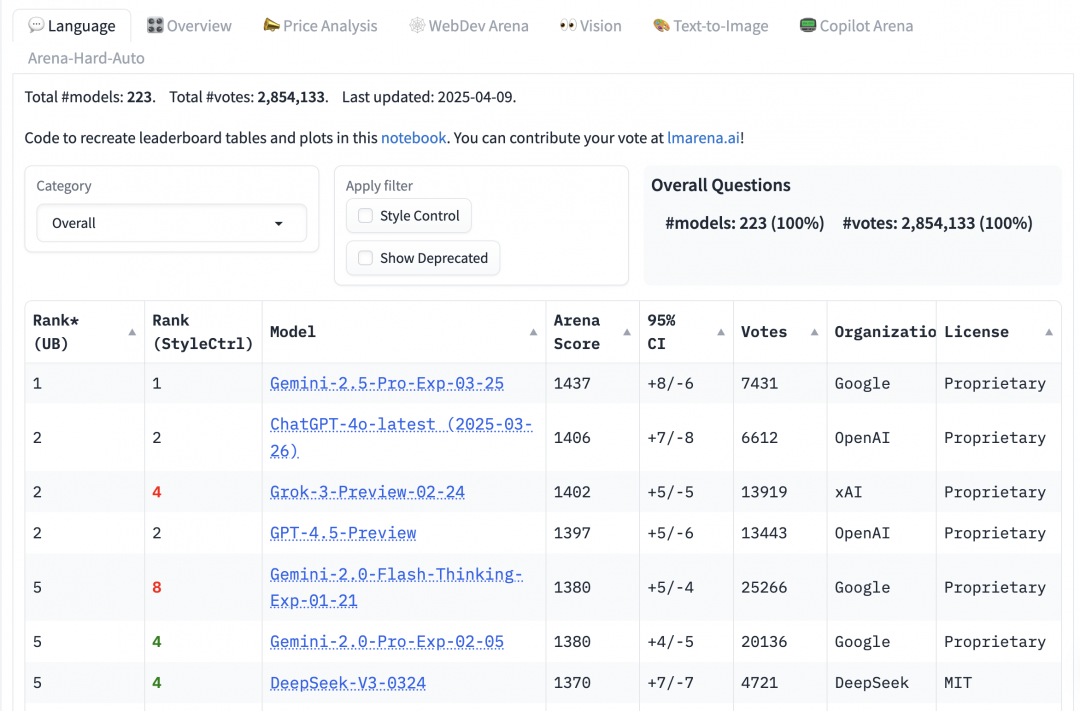The image size is (1080, 711).
Task: Select the Text-to-Image tab
Action: click(711, 26)
